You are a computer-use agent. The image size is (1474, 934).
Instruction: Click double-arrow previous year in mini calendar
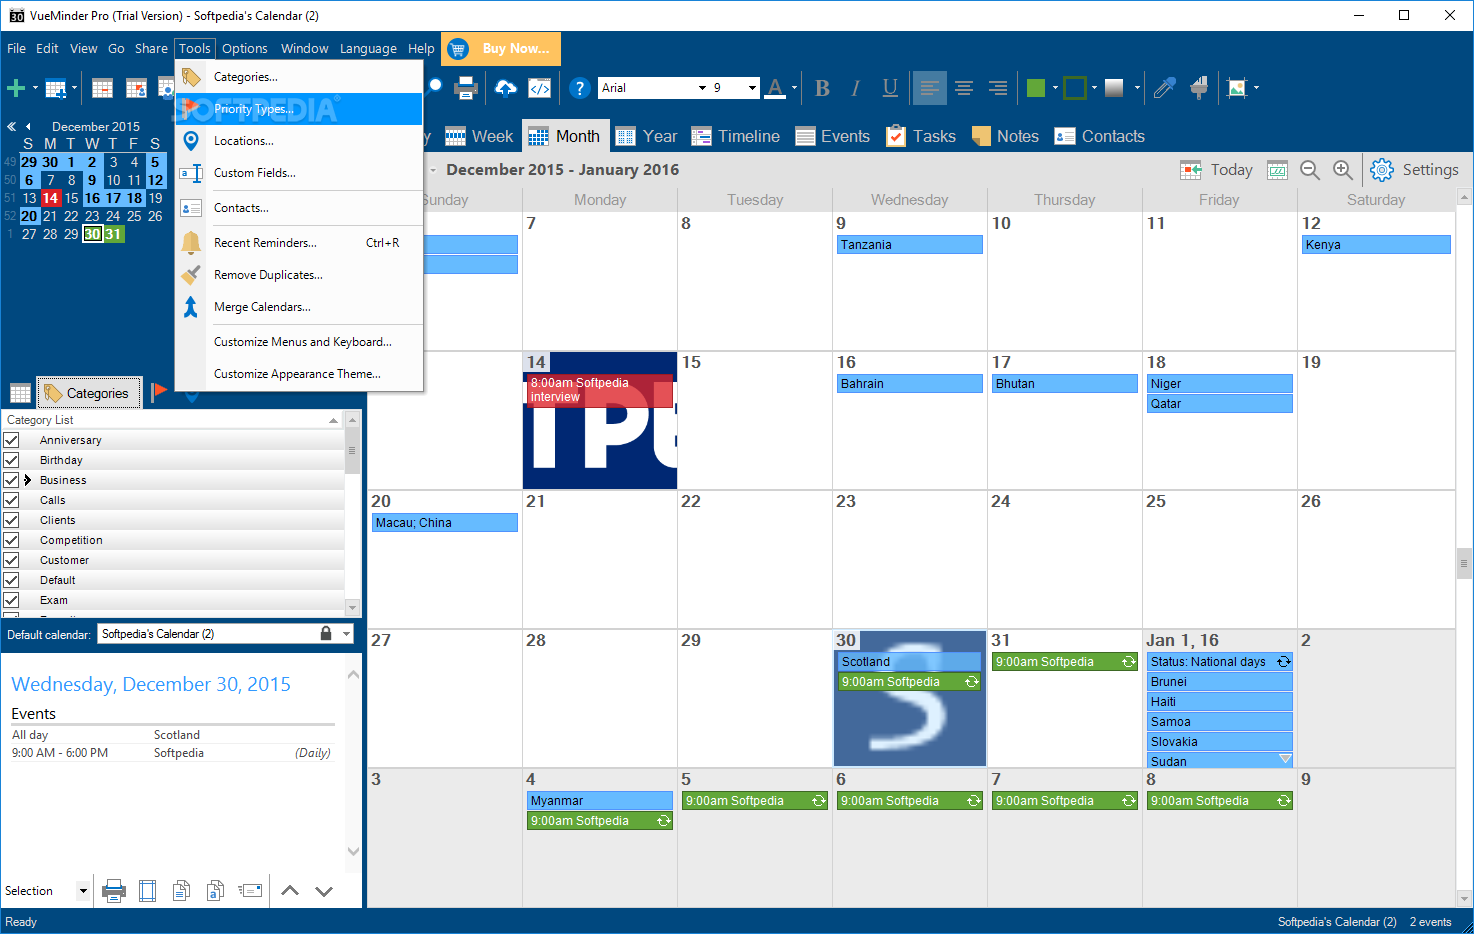coord(11,127)
